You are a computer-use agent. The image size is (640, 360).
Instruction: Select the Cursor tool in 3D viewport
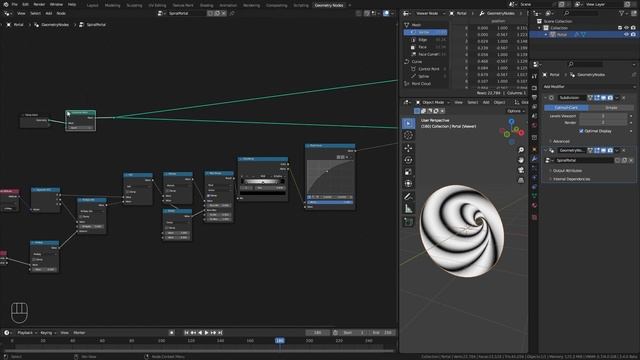409,136
